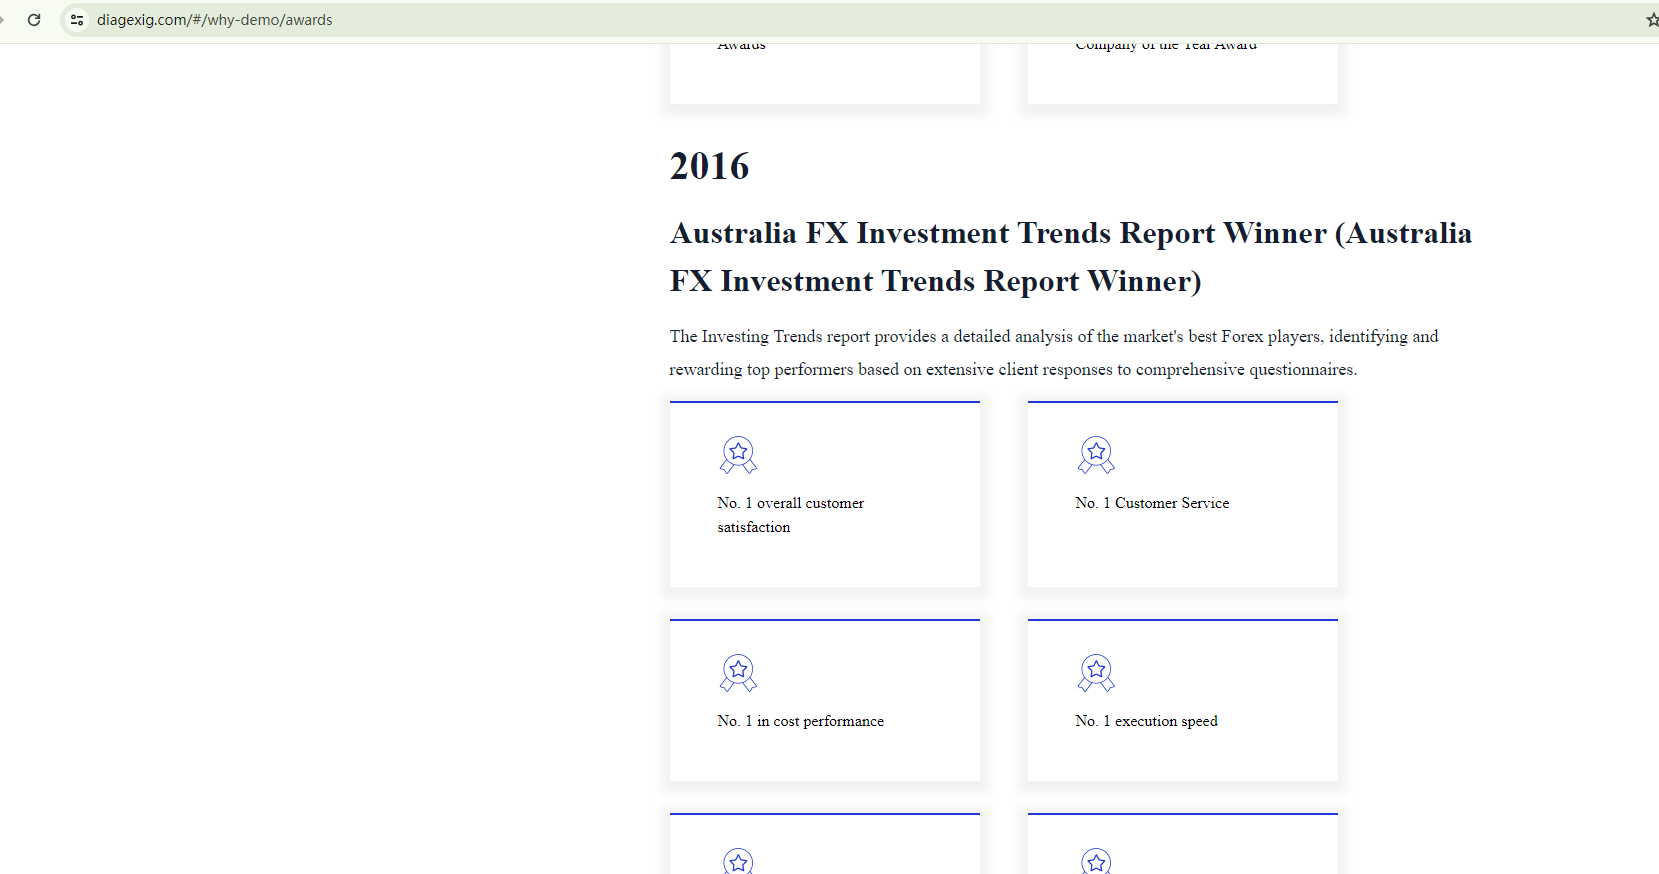Viewport: 1659px width, 874px height.
Task: Reload the page with the refresh icon
Action: pyautogui.click(x=34, y=20)
